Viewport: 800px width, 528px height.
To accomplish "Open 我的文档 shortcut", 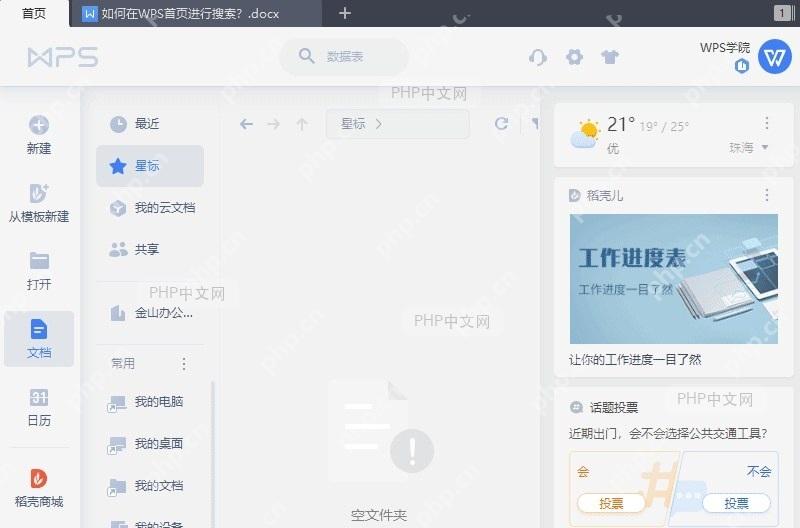I will point(150,486).
